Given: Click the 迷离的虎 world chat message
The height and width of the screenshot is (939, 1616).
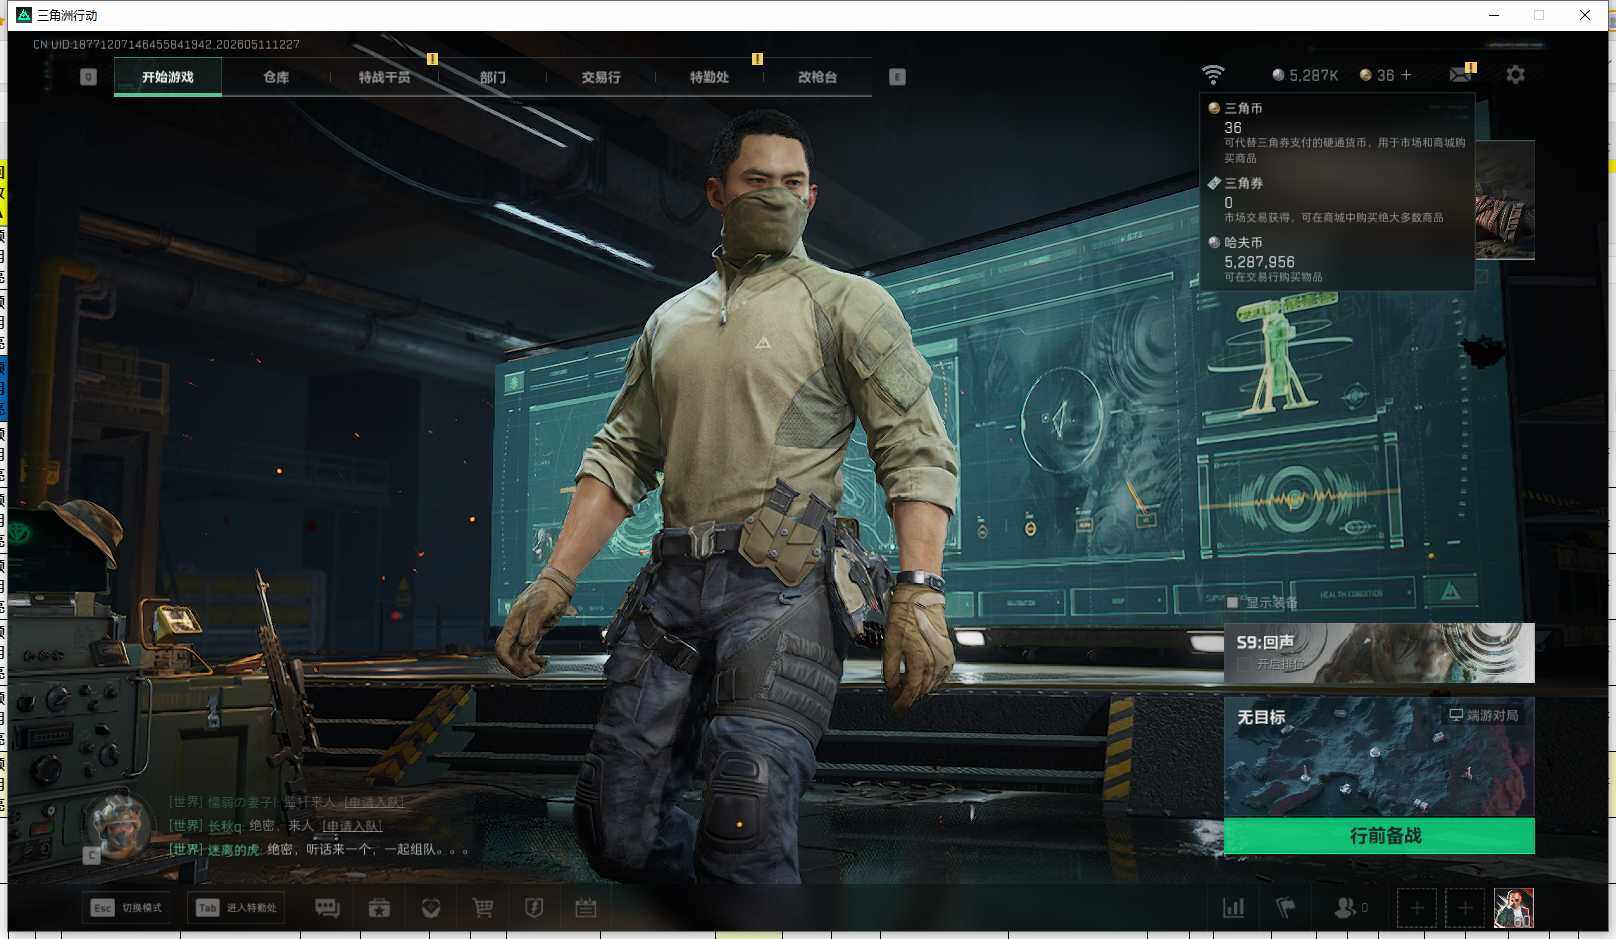Looking at the screenshot, I should point(319,849).
